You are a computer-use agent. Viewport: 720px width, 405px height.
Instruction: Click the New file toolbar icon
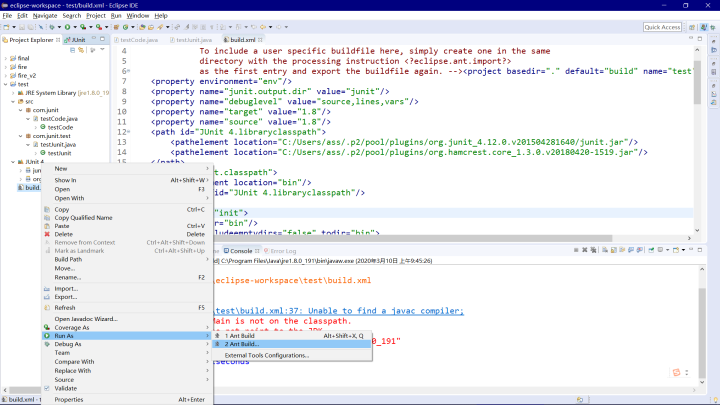[x=6, y=27]
